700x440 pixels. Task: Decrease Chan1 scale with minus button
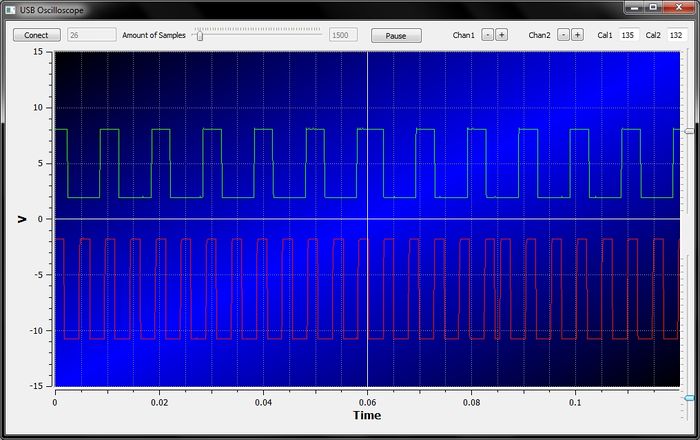487,35
